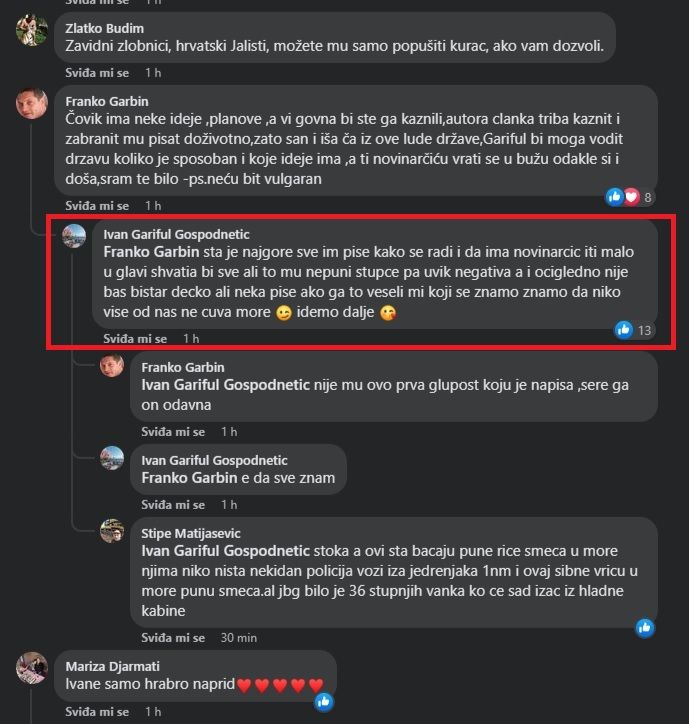Click the like reaction on Stipe Matijasevic's comment
The height and width of the screenshot is (724, 689).
pos(645,627)
